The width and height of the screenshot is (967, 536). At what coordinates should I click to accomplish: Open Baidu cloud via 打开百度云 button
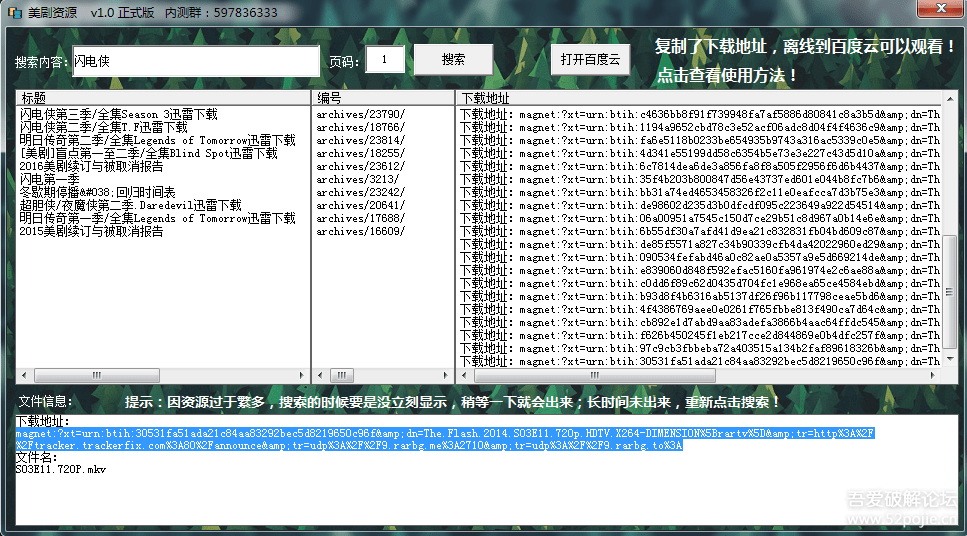[590, 60]
